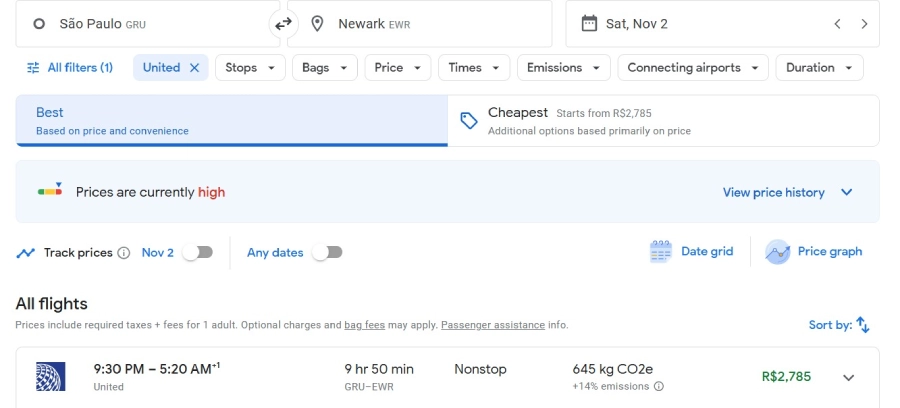Remove the United airline filter
The height and width of the screenshot is (408, 900).
coord(195,68)
